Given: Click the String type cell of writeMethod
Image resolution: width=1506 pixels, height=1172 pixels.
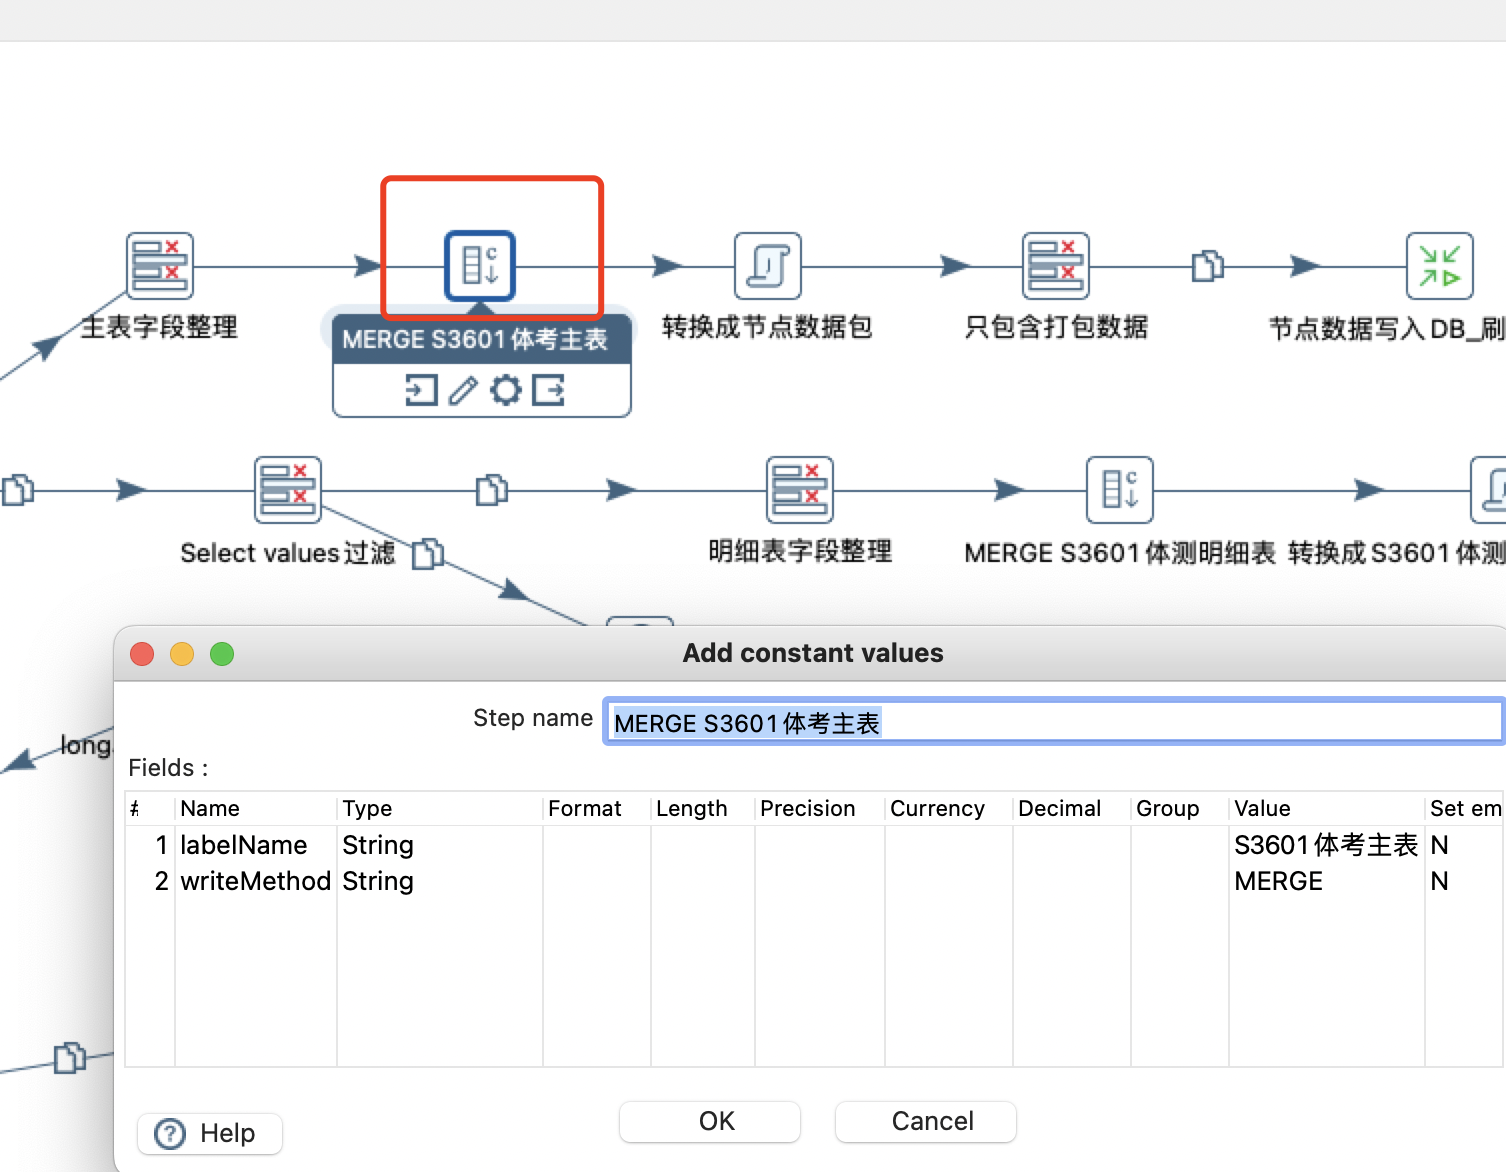Looking at the screenshot, I should (440, 881).
